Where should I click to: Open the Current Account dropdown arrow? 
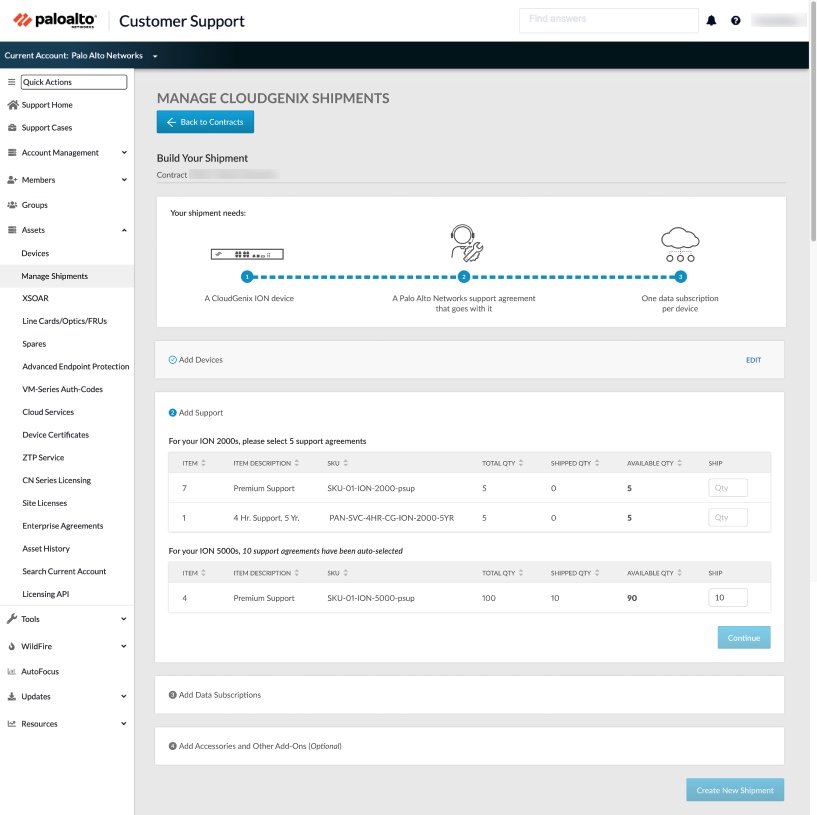pyautogui.click(x=155, y=56)
